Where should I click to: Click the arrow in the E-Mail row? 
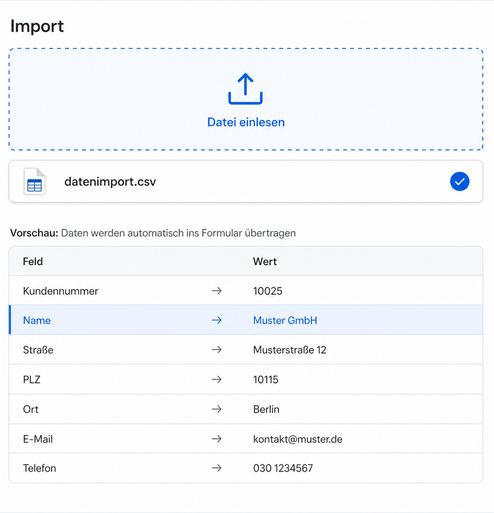[217, 439]
